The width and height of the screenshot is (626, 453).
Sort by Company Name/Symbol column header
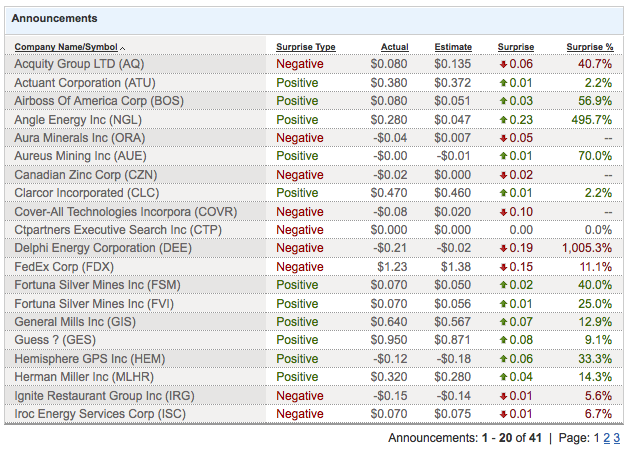coord(66,47)
